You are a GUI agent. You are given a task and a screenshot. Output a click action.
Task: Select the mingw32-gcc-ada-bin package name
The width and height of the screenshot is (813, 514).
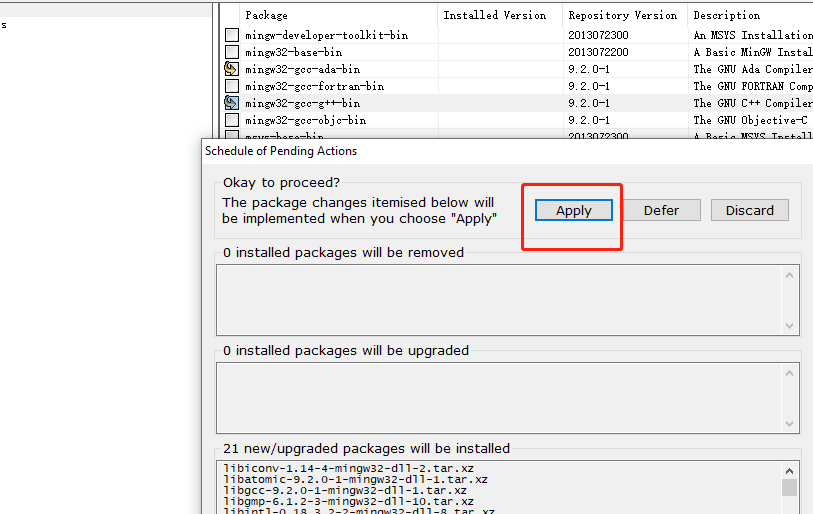click(x=302, y=70)
